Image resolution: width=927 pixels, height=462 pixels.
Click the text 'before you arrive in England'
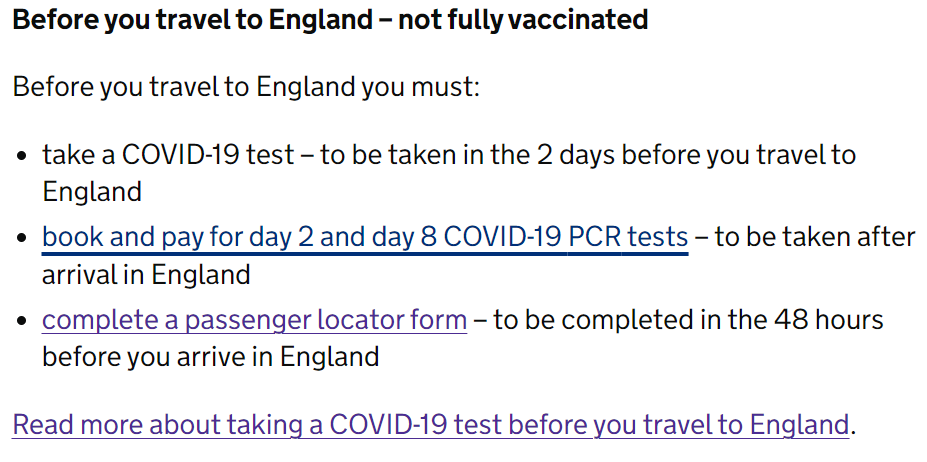tap(210, 357)
